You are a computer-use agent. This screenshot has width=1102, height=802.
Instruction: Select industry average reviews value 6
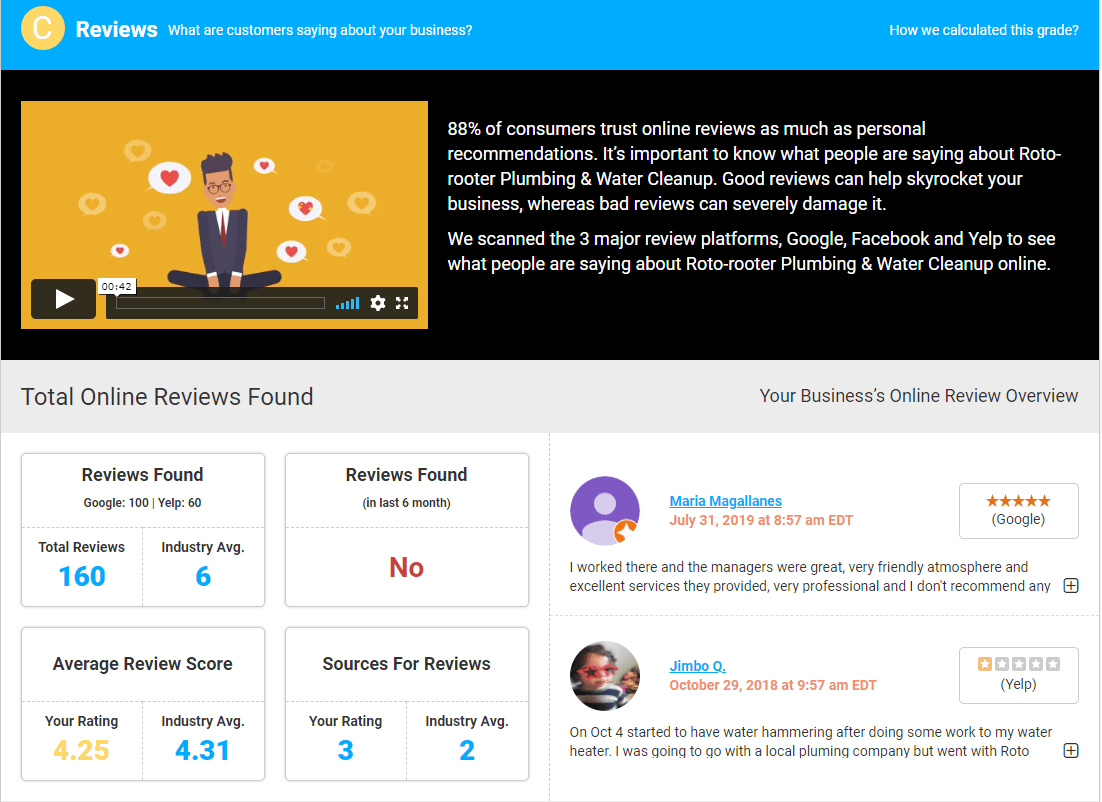[203, 576]
